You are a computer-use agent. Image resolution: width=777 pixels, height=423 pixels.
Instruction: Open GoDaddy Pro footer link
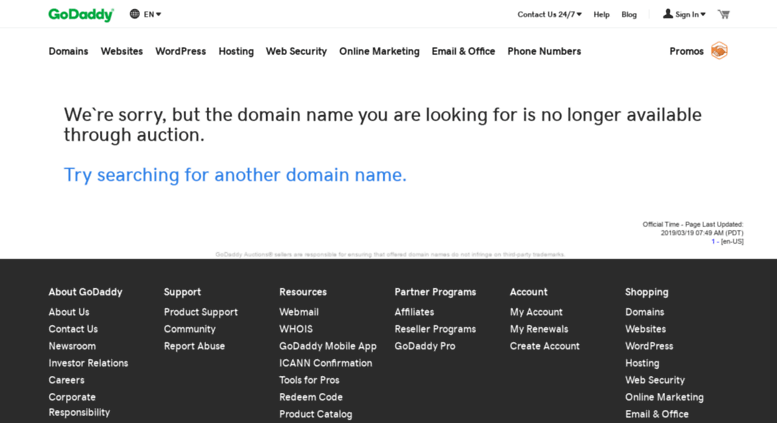click(425, 346)
